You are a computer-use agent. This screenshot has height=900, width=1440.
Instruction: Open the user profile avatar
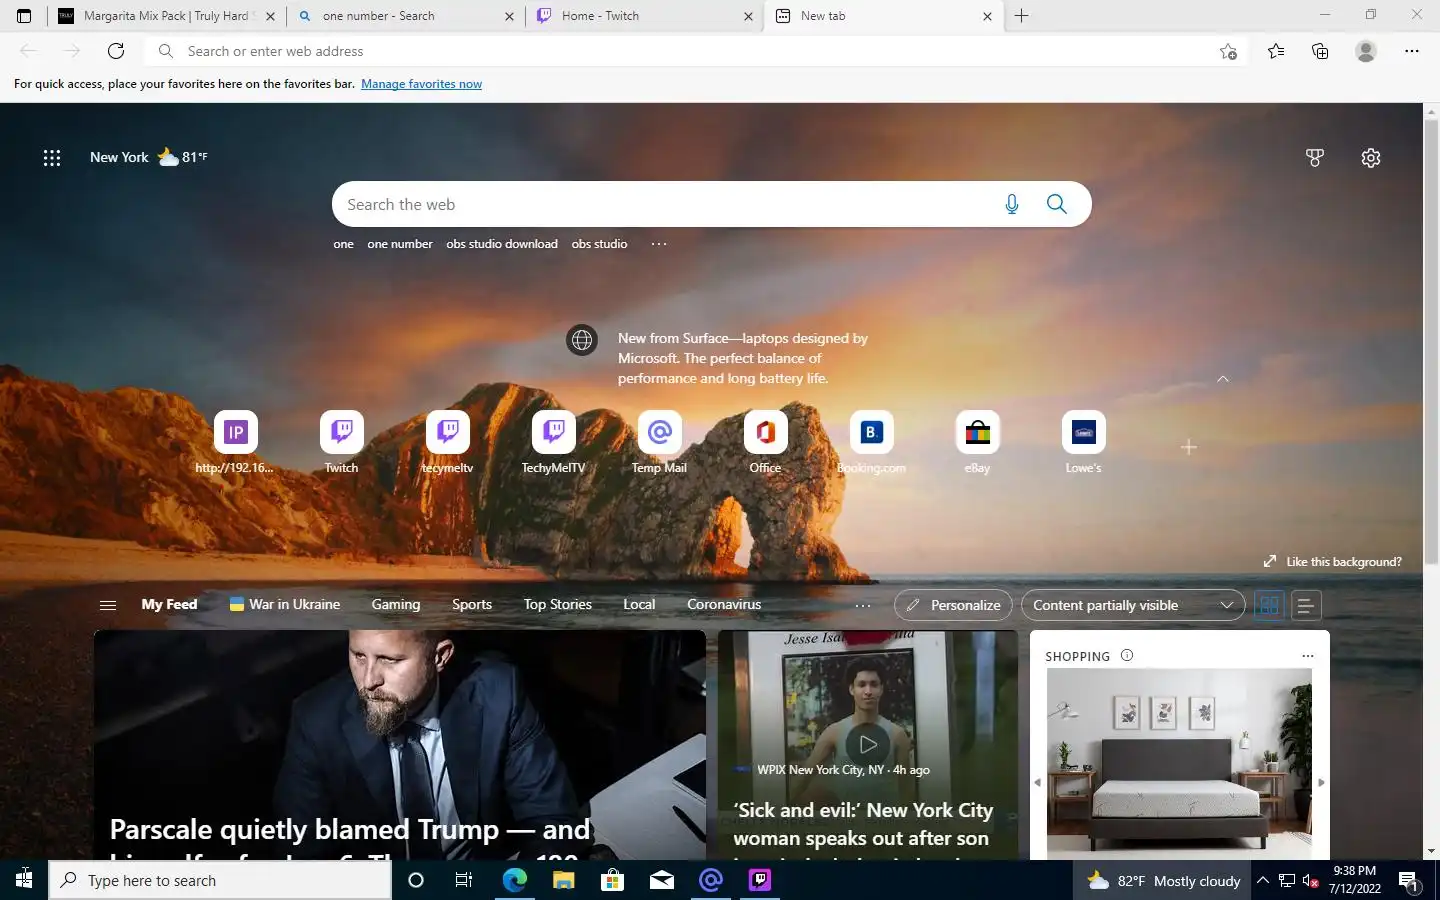coord(1366,51)
